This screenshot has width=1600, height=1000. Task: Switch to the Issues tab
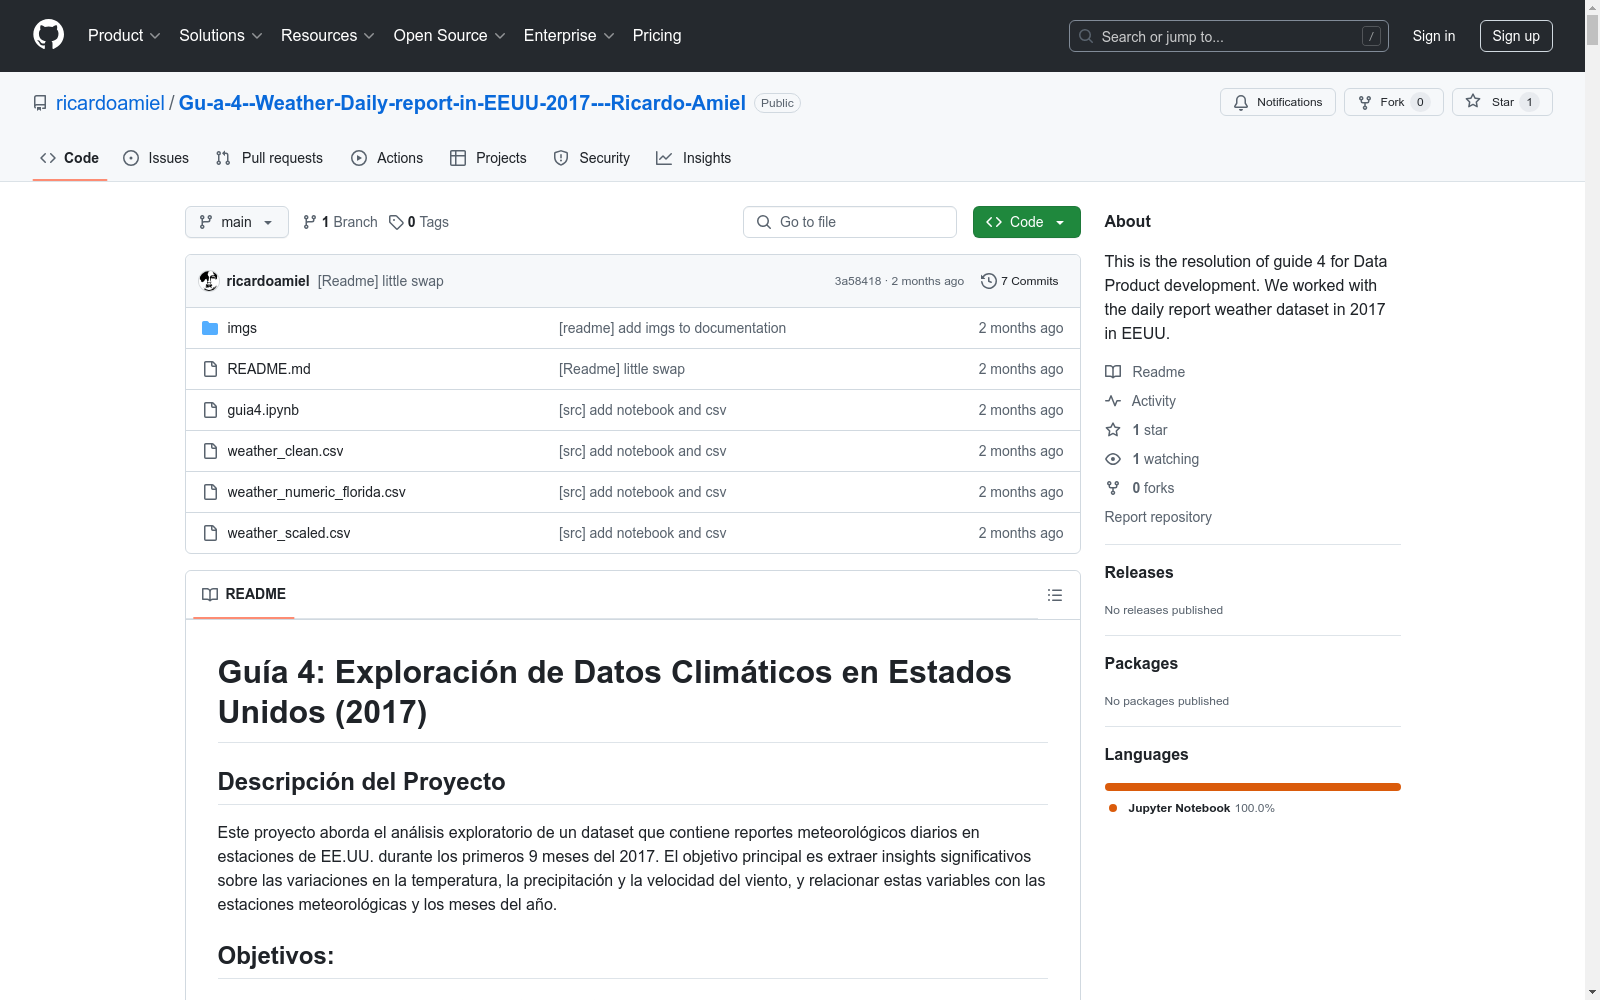point(156,158)
